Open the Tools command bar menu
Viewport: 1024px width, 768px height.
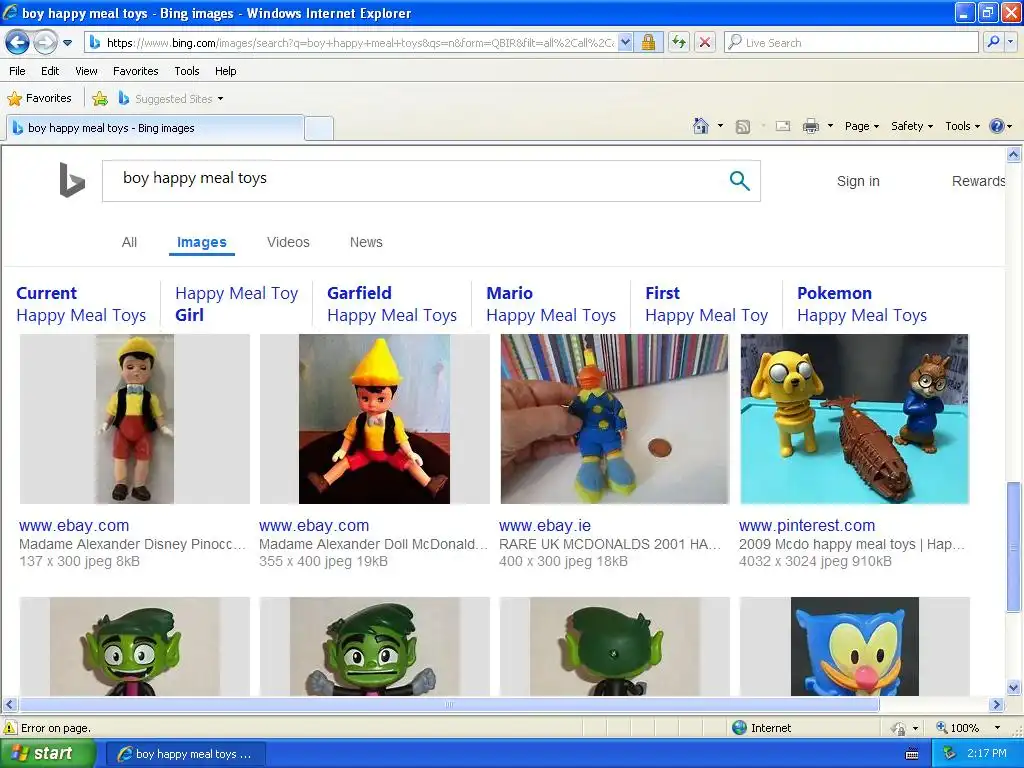962,126
